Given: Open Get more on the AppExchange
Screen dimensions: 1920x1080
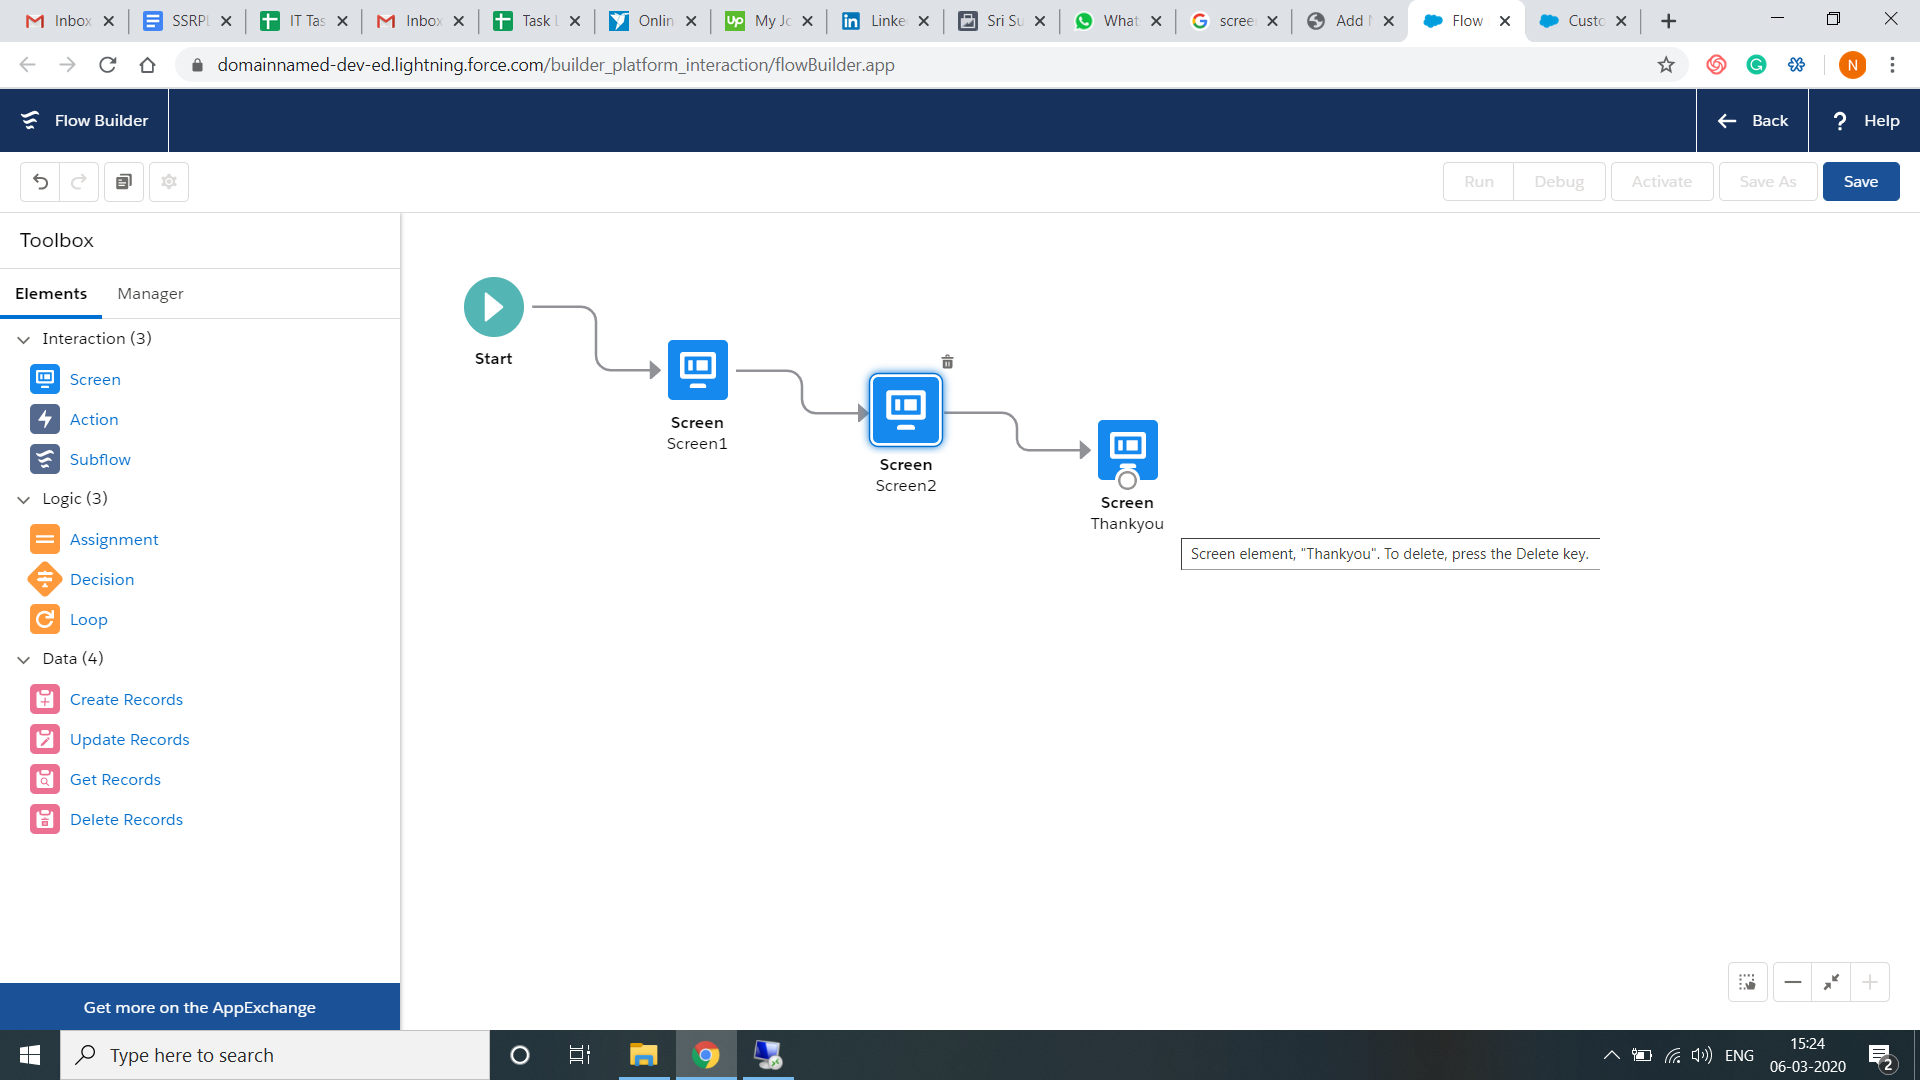Looking at the screenshot, I should [x=199, y=1007].
